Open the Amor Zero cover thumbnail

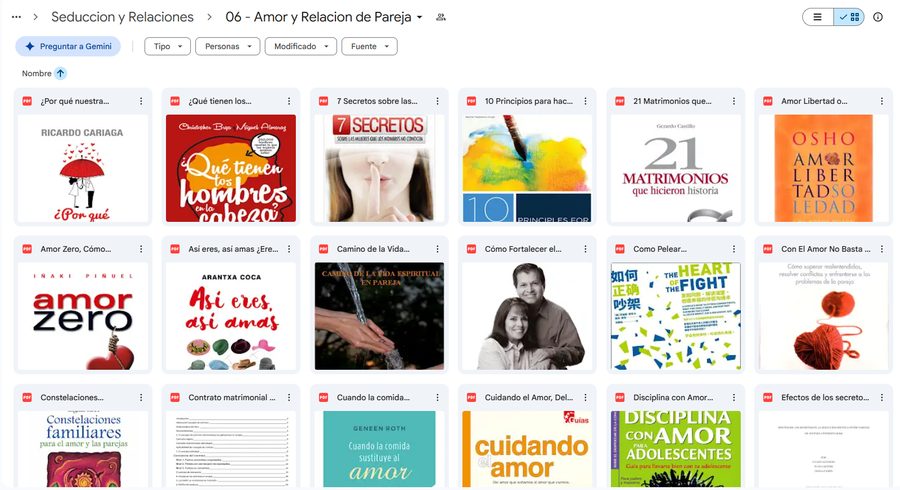tap(83, 316)
